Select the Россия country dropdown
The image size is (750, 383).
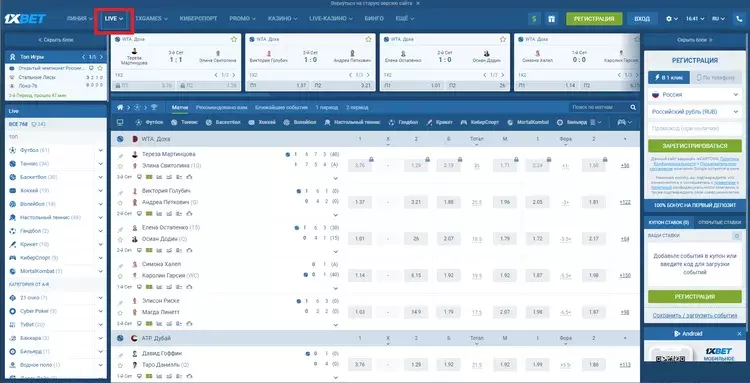[695, 95]
